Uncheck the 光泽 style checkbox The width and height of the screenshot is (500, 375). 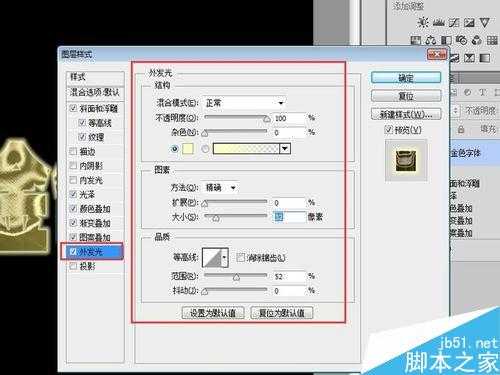point(73,194)
